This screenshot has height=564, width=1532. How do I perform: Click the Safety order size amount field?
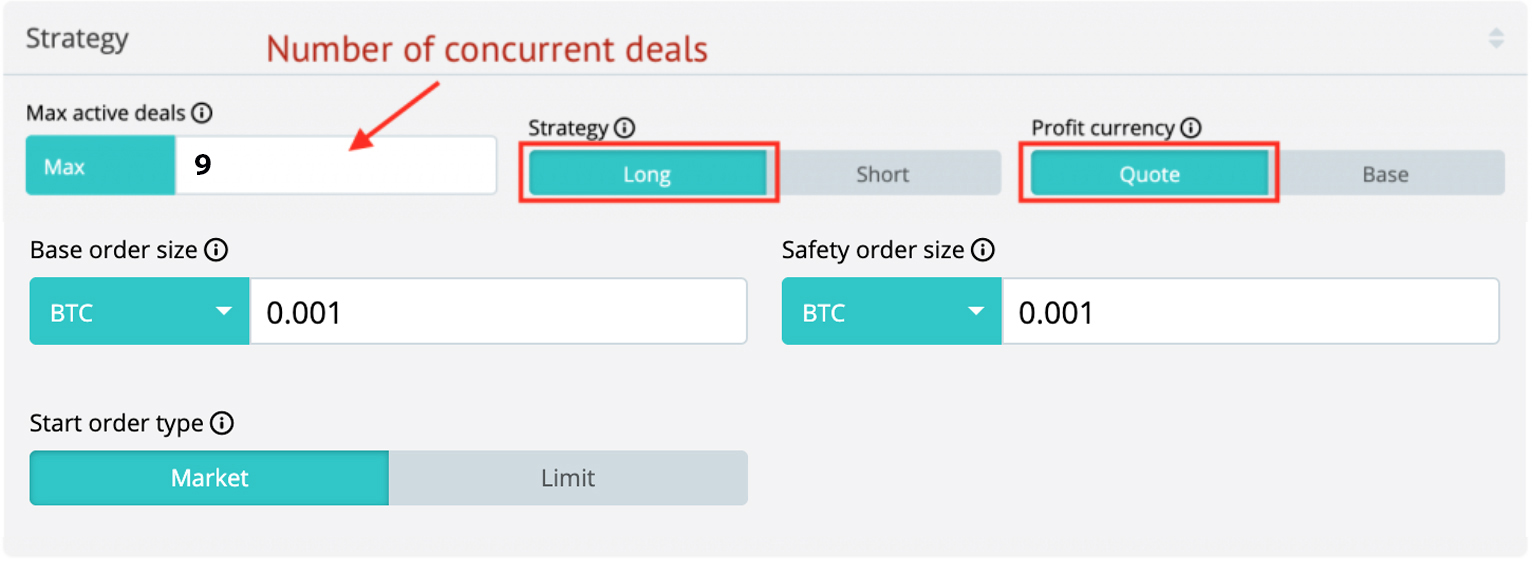point(1250,313)
